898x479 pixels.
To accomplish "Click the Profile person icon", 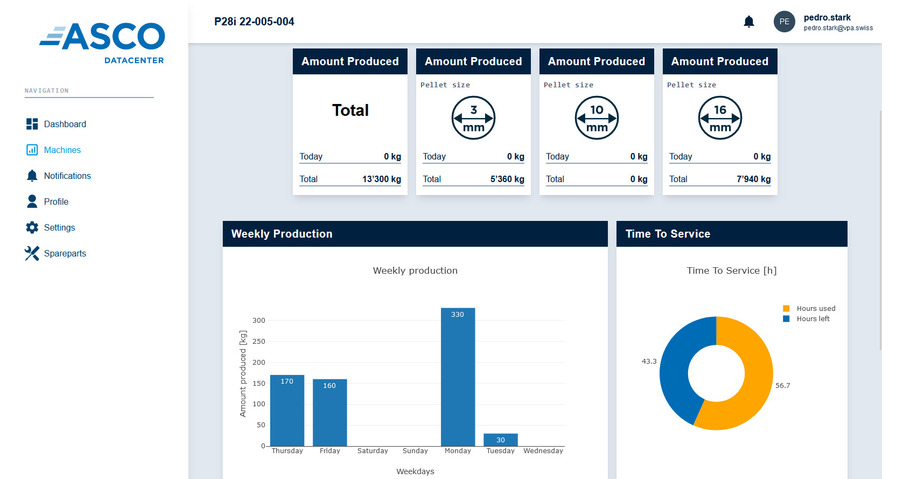I will point(32,201).
